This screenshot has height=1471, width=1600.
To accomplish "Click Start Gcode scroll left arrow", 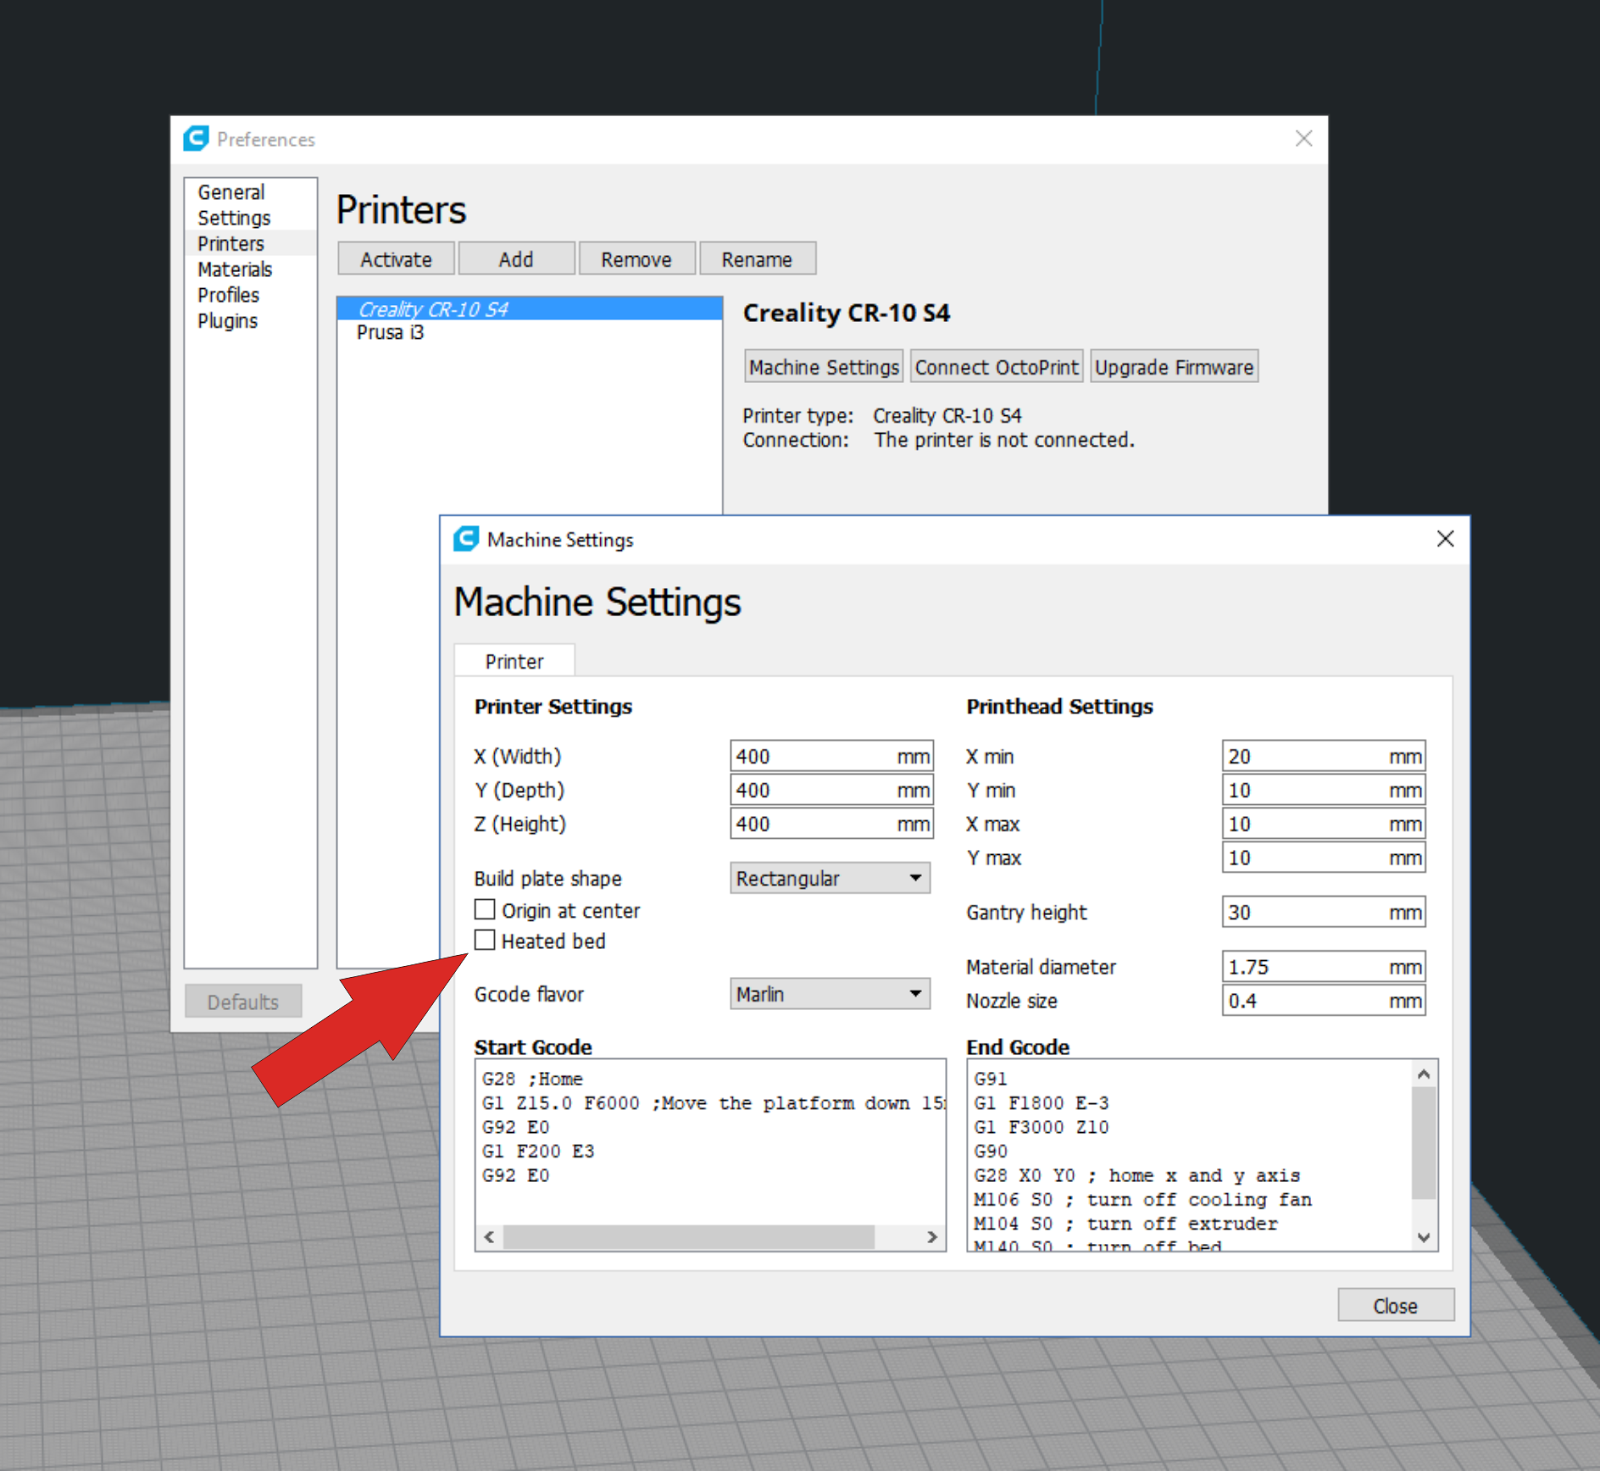I will (x=489, y=1237).
